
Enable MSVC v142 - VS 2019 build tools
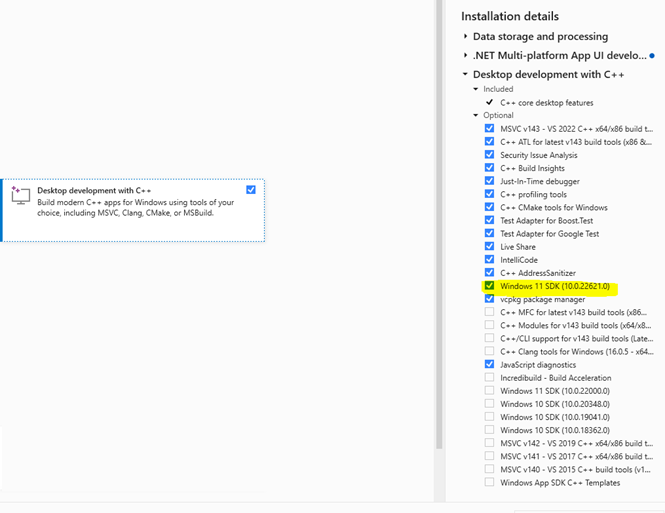(489, 443)
